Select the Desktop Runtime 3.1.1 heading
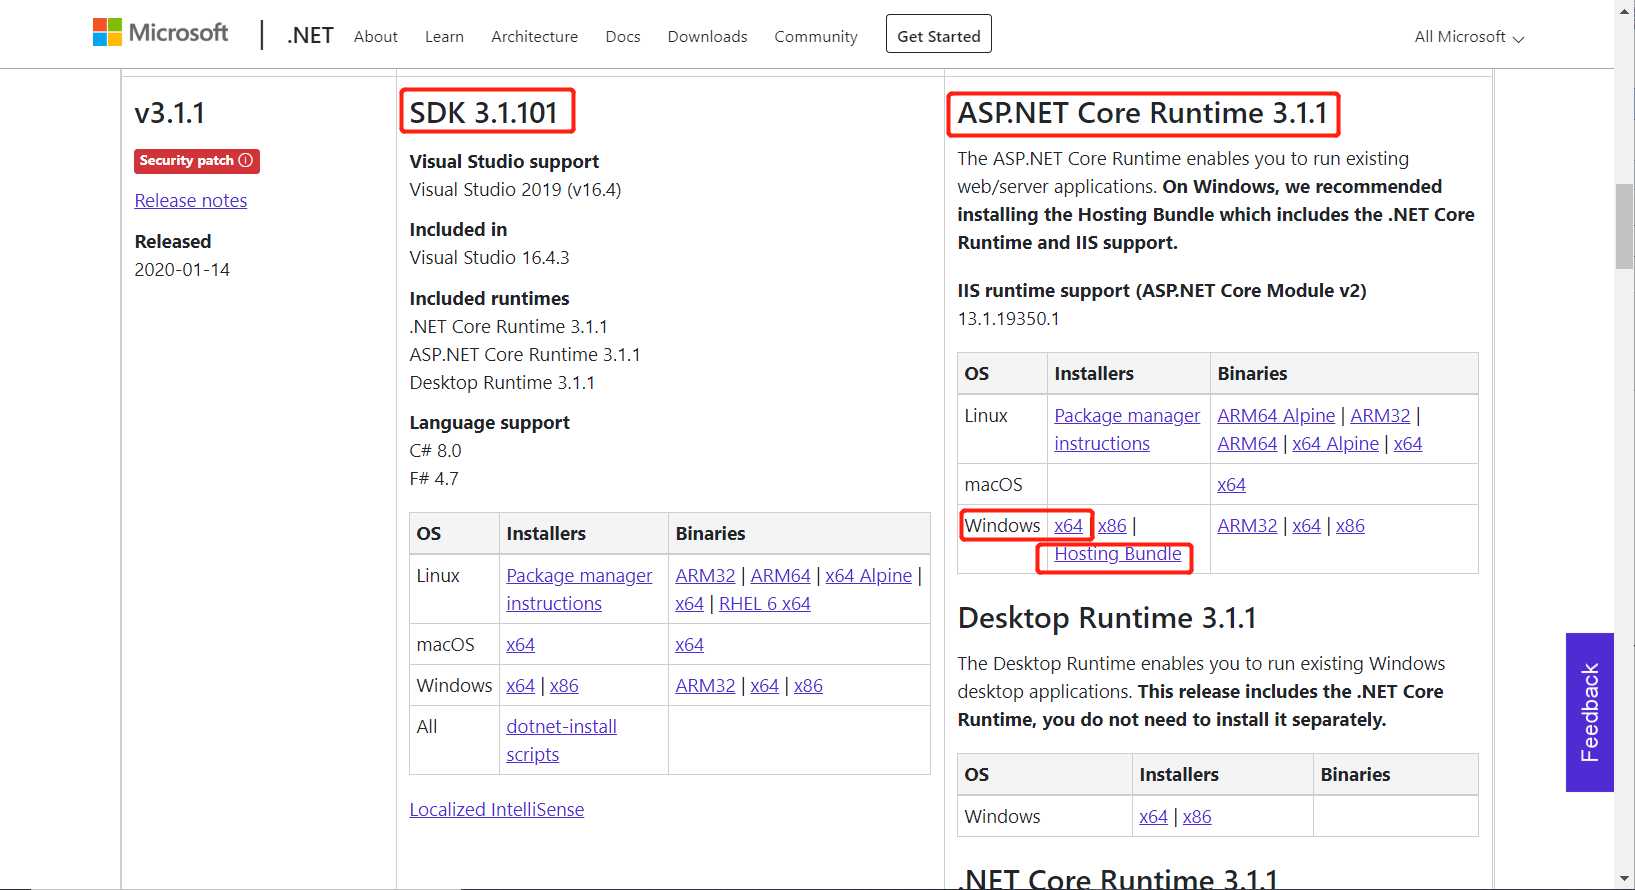Image resolution: width=1635 pixels, height=890 pixels. point(1107,618)
